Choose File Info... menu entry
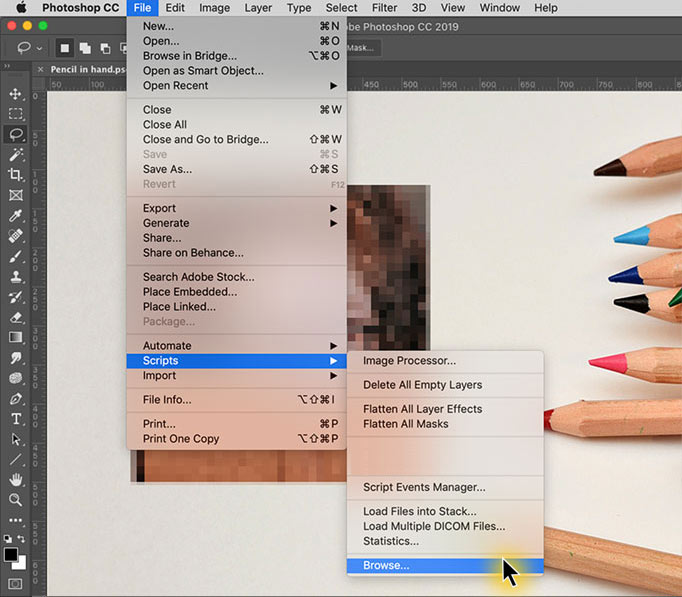The width and height of the screenshot is (682, 597). (x=237, y=400)
